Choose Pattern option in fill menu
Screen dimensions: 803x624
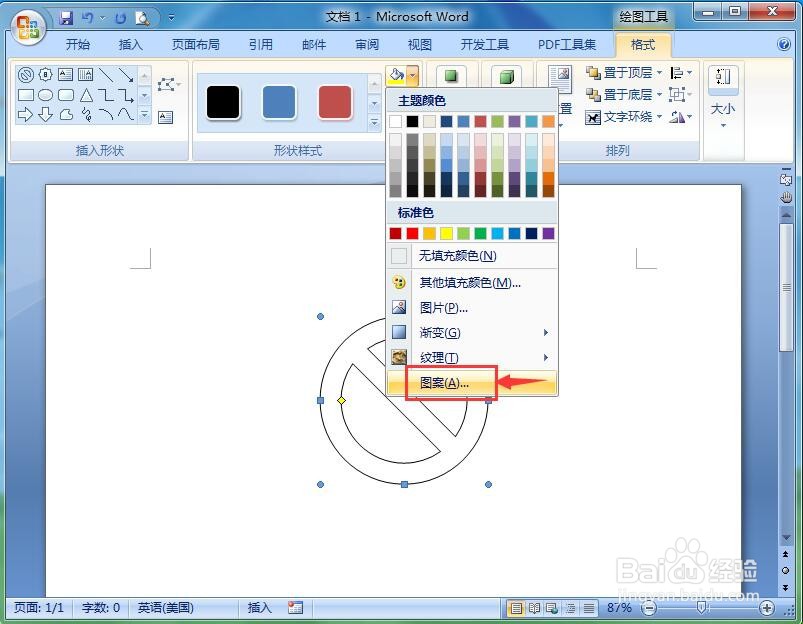pos(472,383)
